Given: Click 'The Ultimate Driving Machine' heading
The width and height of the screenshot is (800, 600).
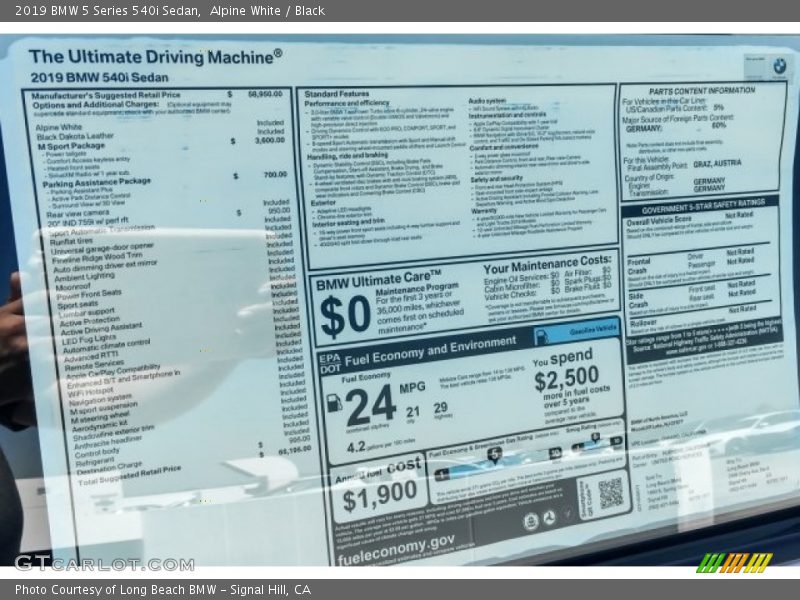Looking at the screenshot, I should click(155, 56).
